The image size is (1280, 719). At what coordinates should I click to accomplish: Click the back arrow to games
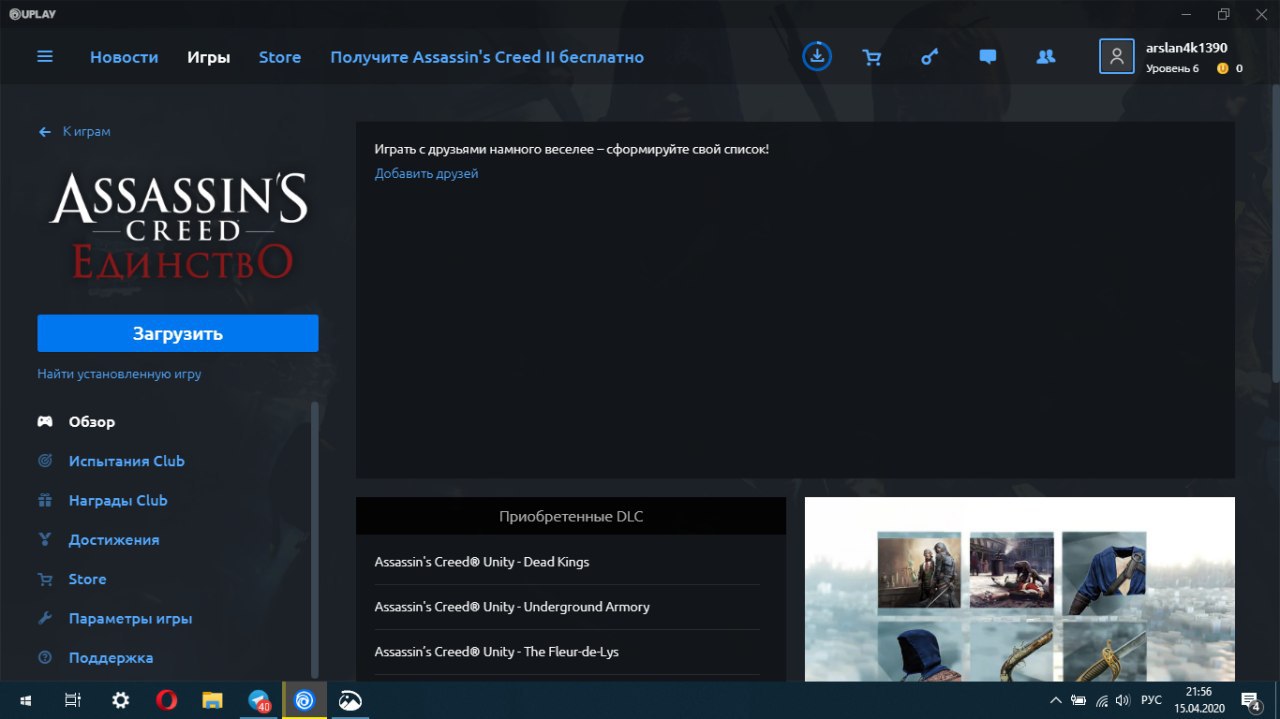(44, 132)
